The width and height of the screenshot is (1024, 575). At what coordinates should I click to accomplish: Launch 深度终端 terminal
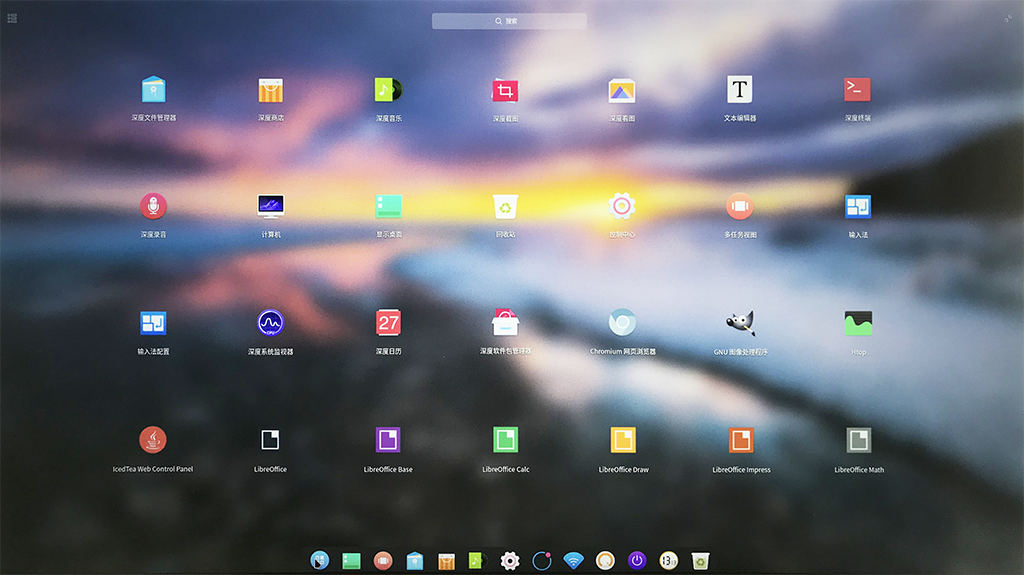tap(857, 90)
